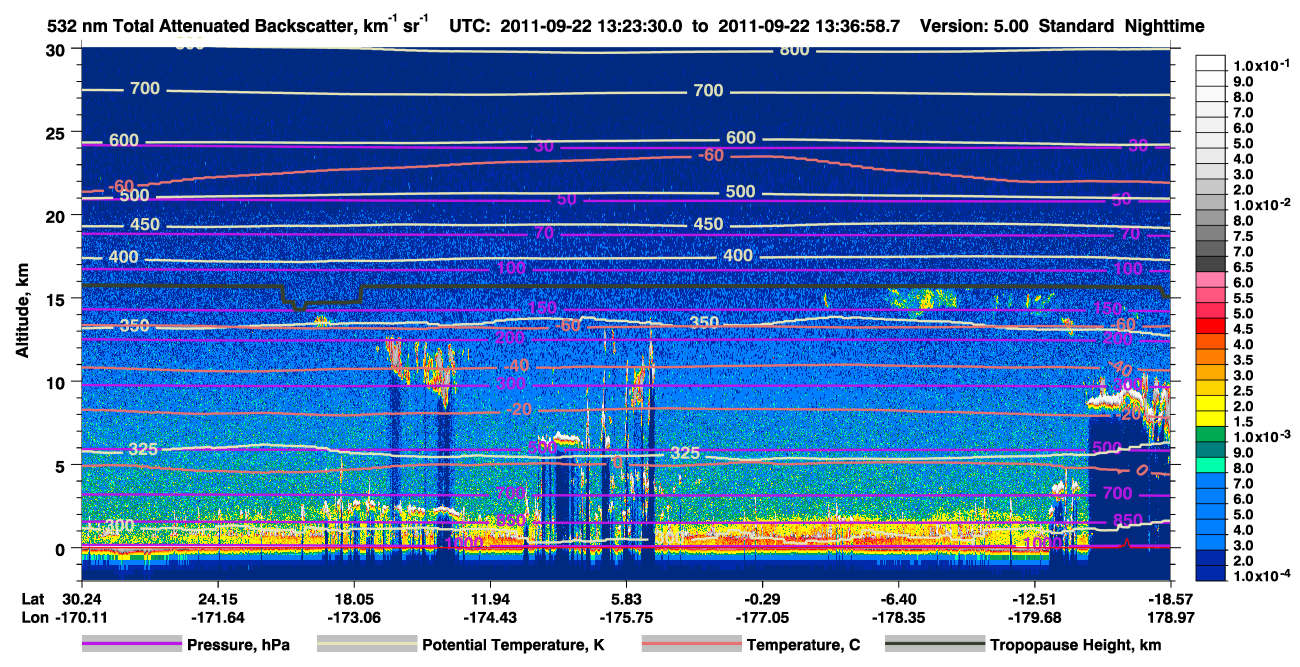
Task: Click the 'Tropopause Height, km' legend label
Action: tap(1075, 645)
